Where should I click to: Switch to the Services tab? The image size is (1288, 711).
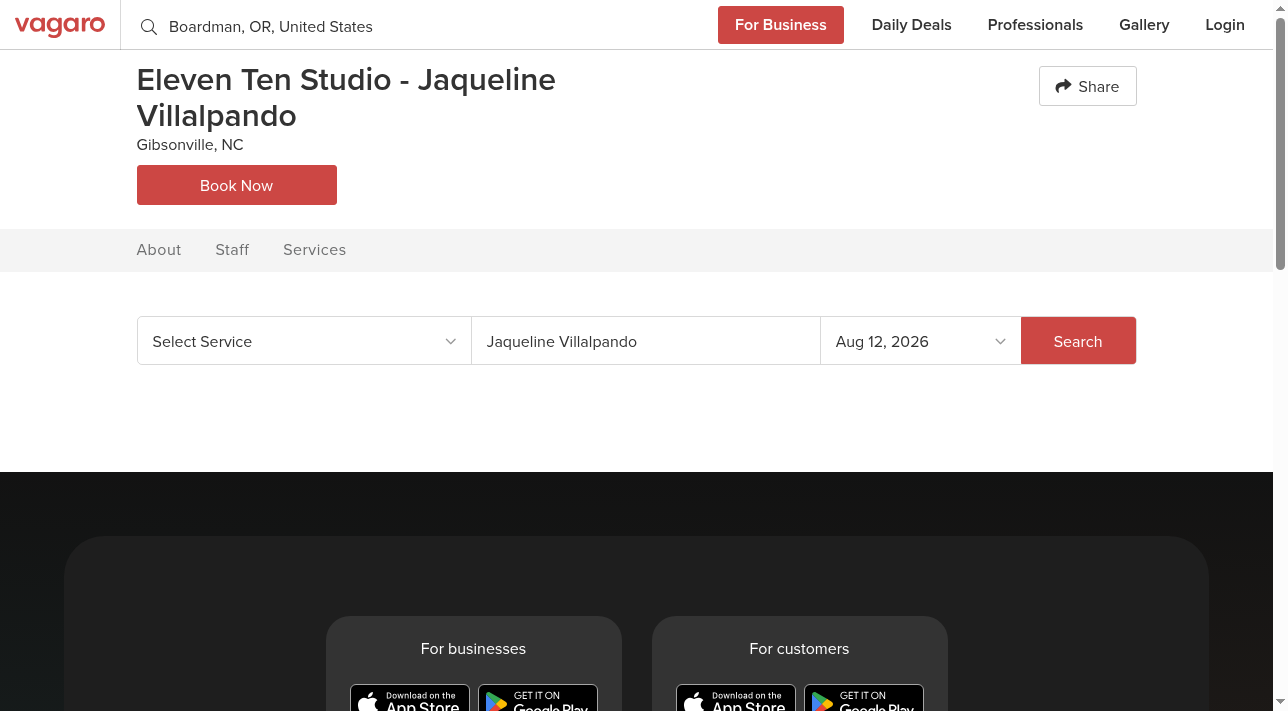314,250
